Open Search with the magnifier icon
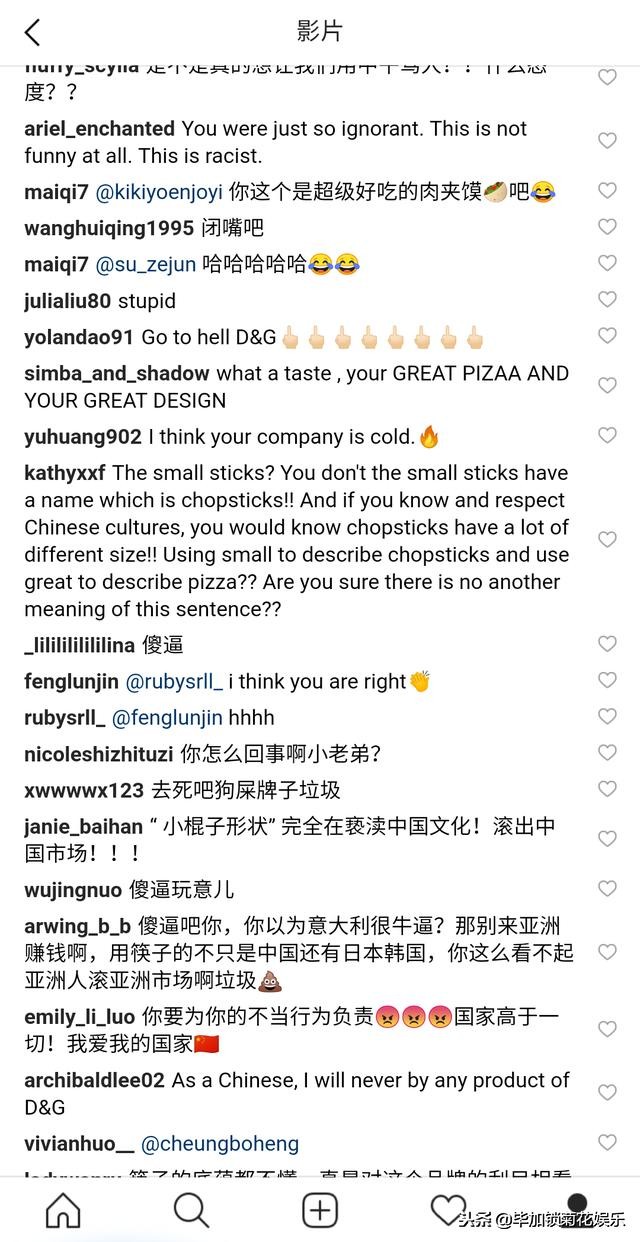The image size is (640, 1242). 190,1209
